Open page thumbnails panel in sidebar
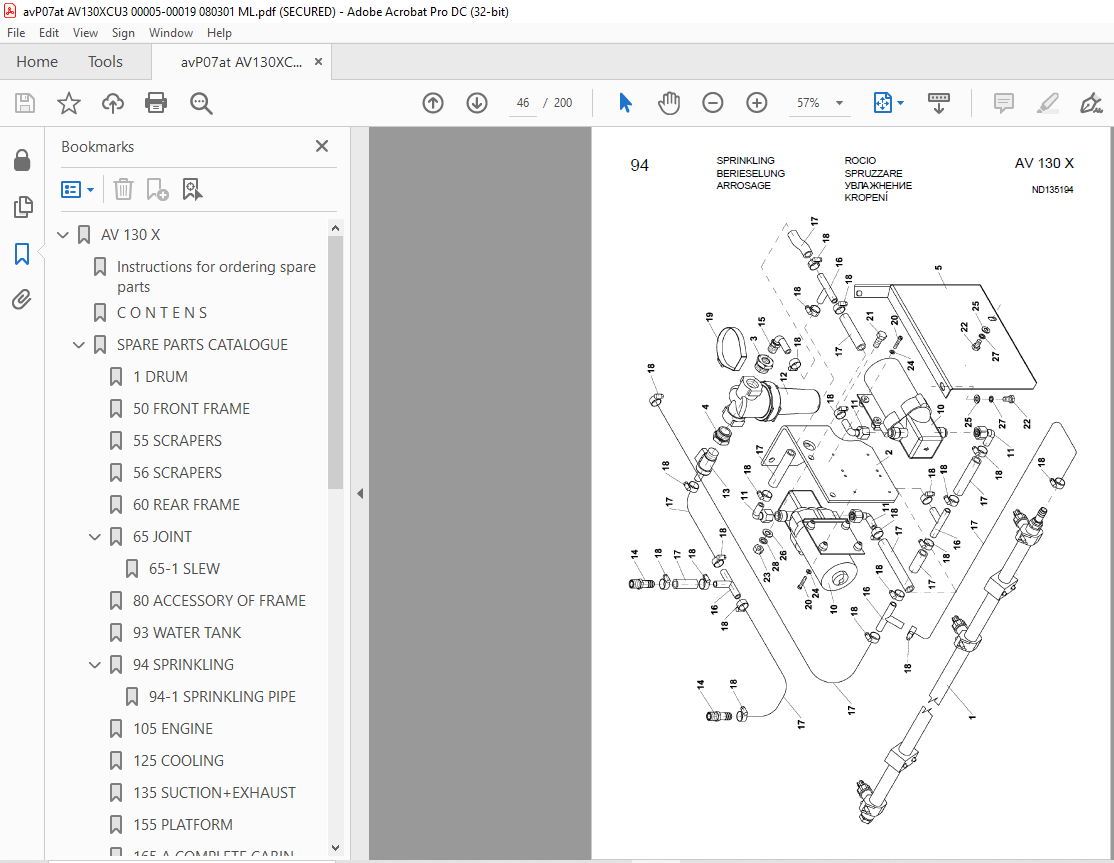This screenshot has width=1114, height=863. [23, 207]
